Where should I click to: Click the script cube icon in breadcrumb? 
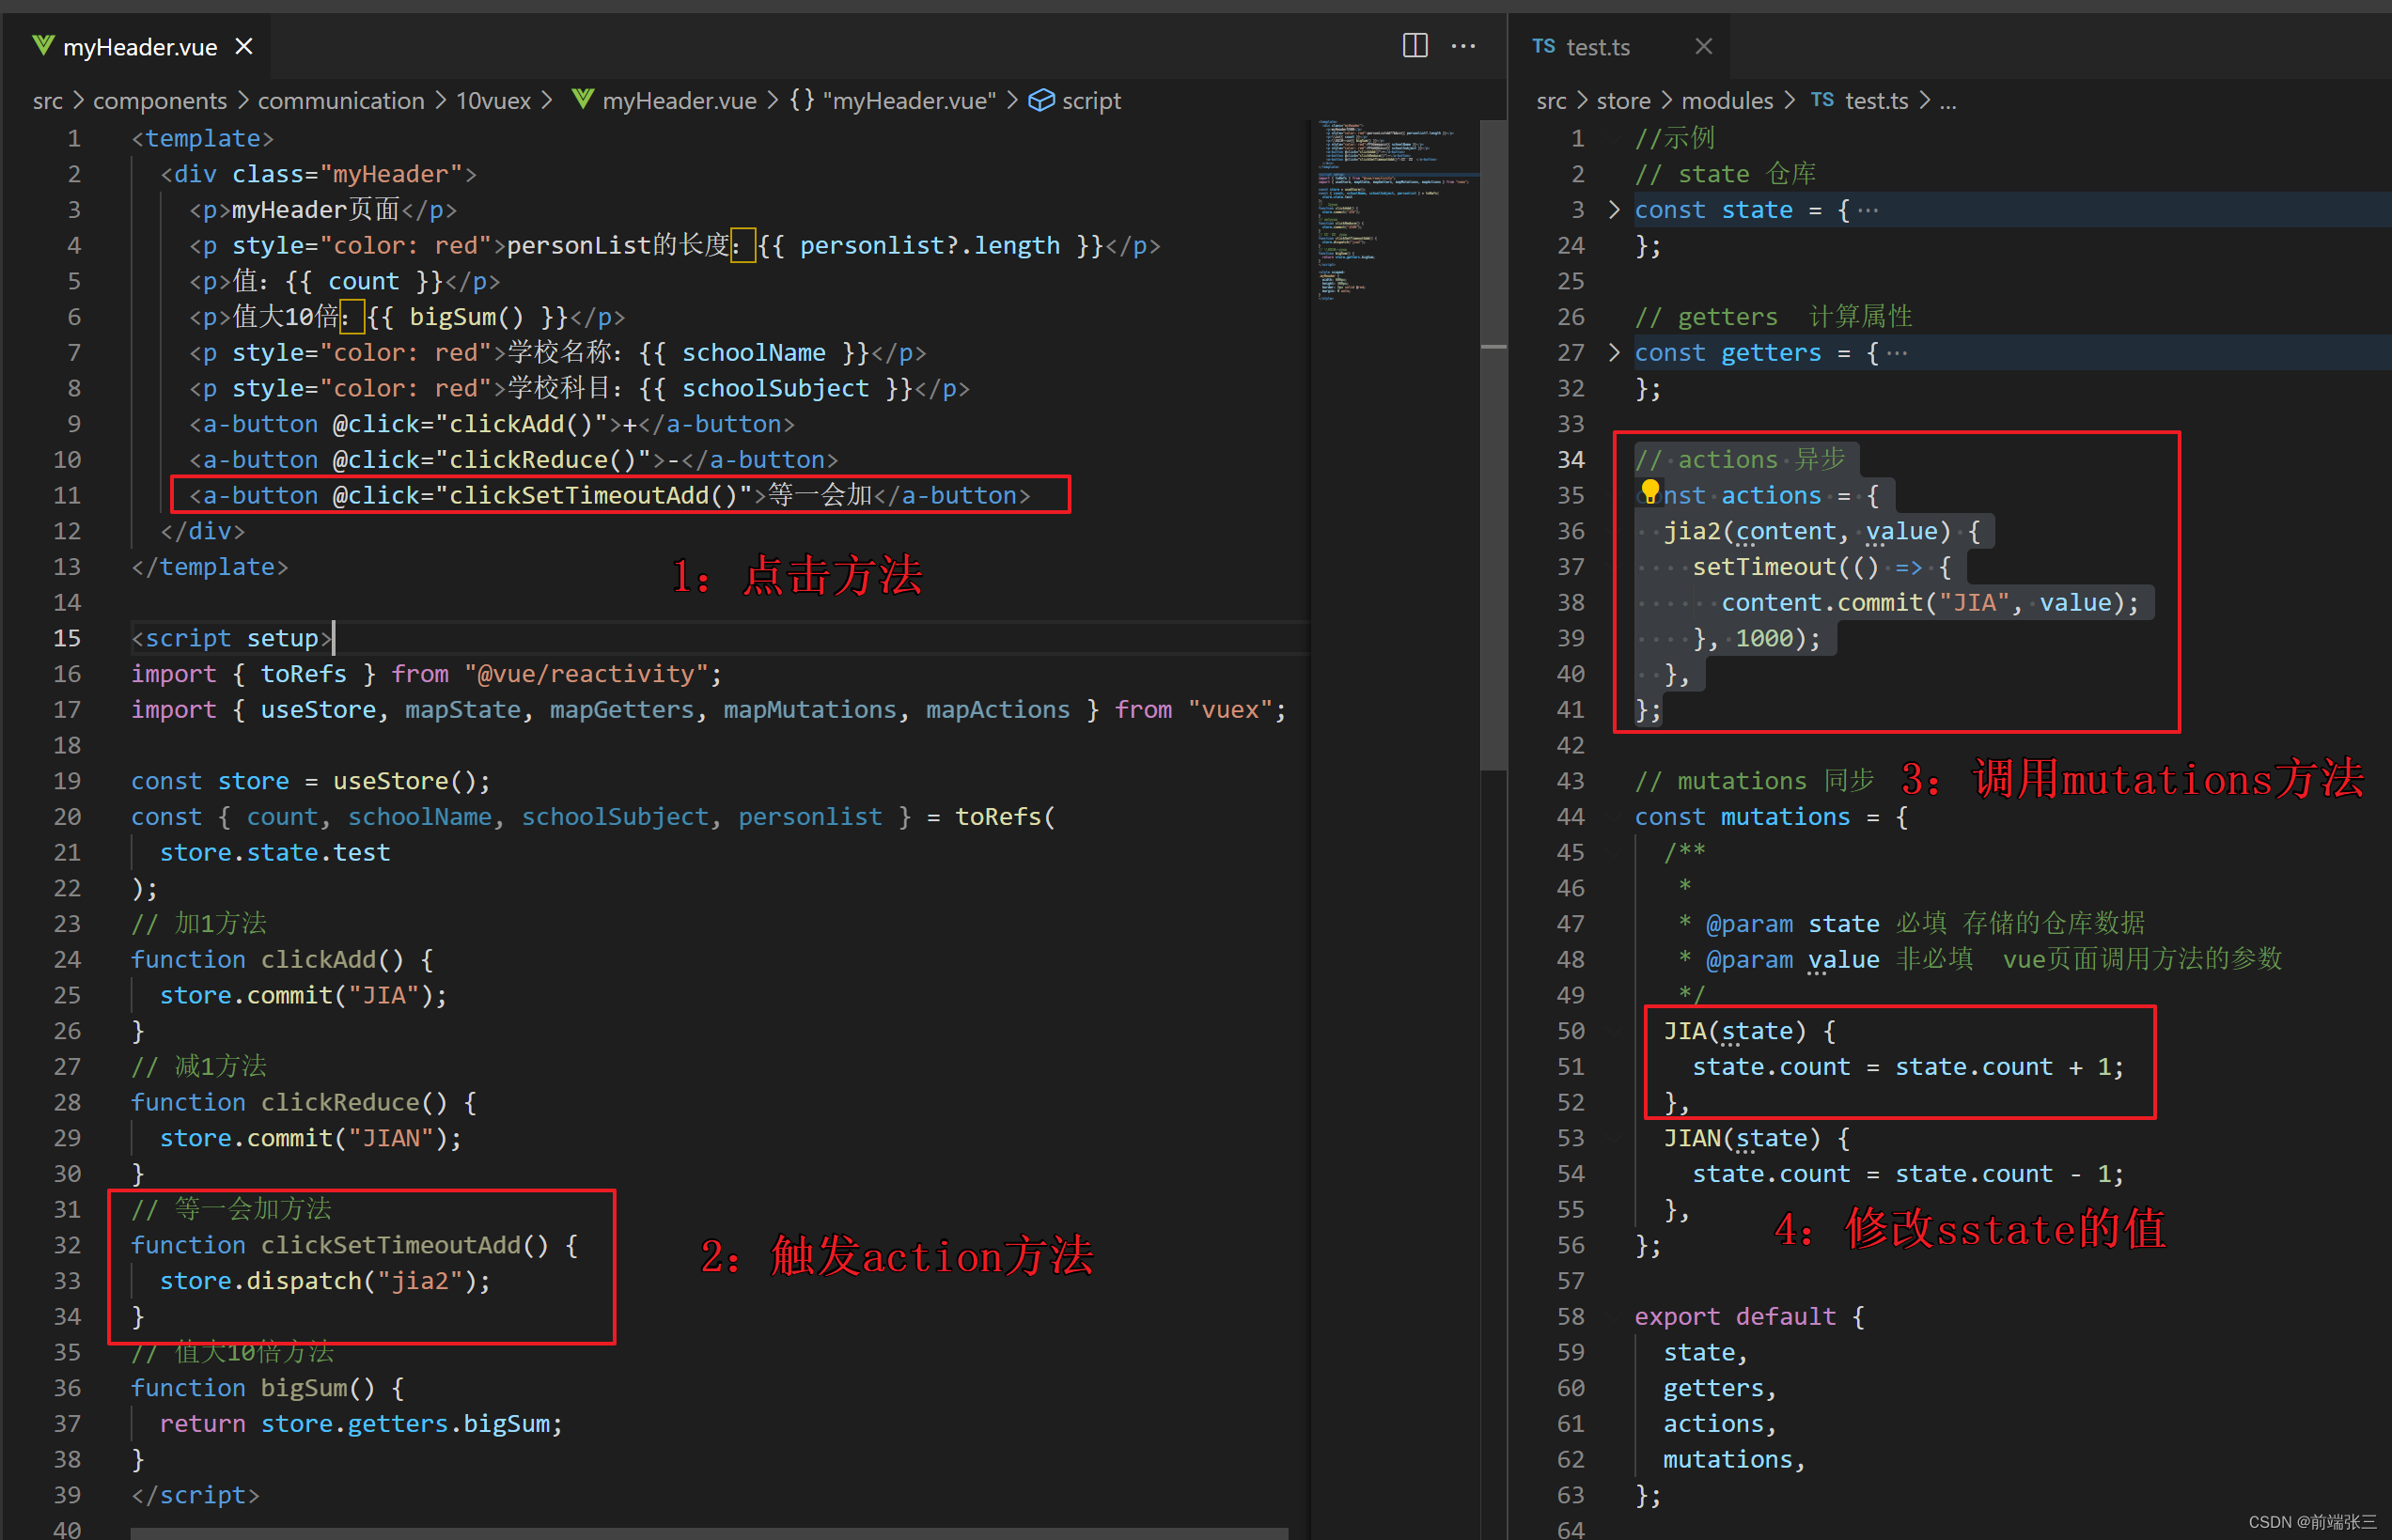click(x=1041, y=100)
